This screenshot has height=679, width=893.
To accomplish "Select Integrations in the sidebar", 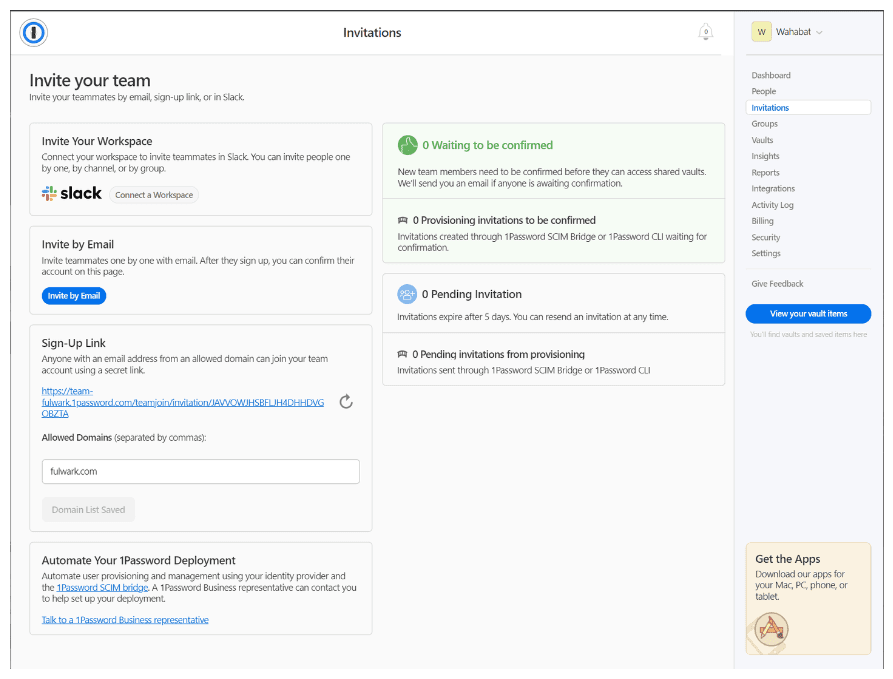I will pos(773,188).
